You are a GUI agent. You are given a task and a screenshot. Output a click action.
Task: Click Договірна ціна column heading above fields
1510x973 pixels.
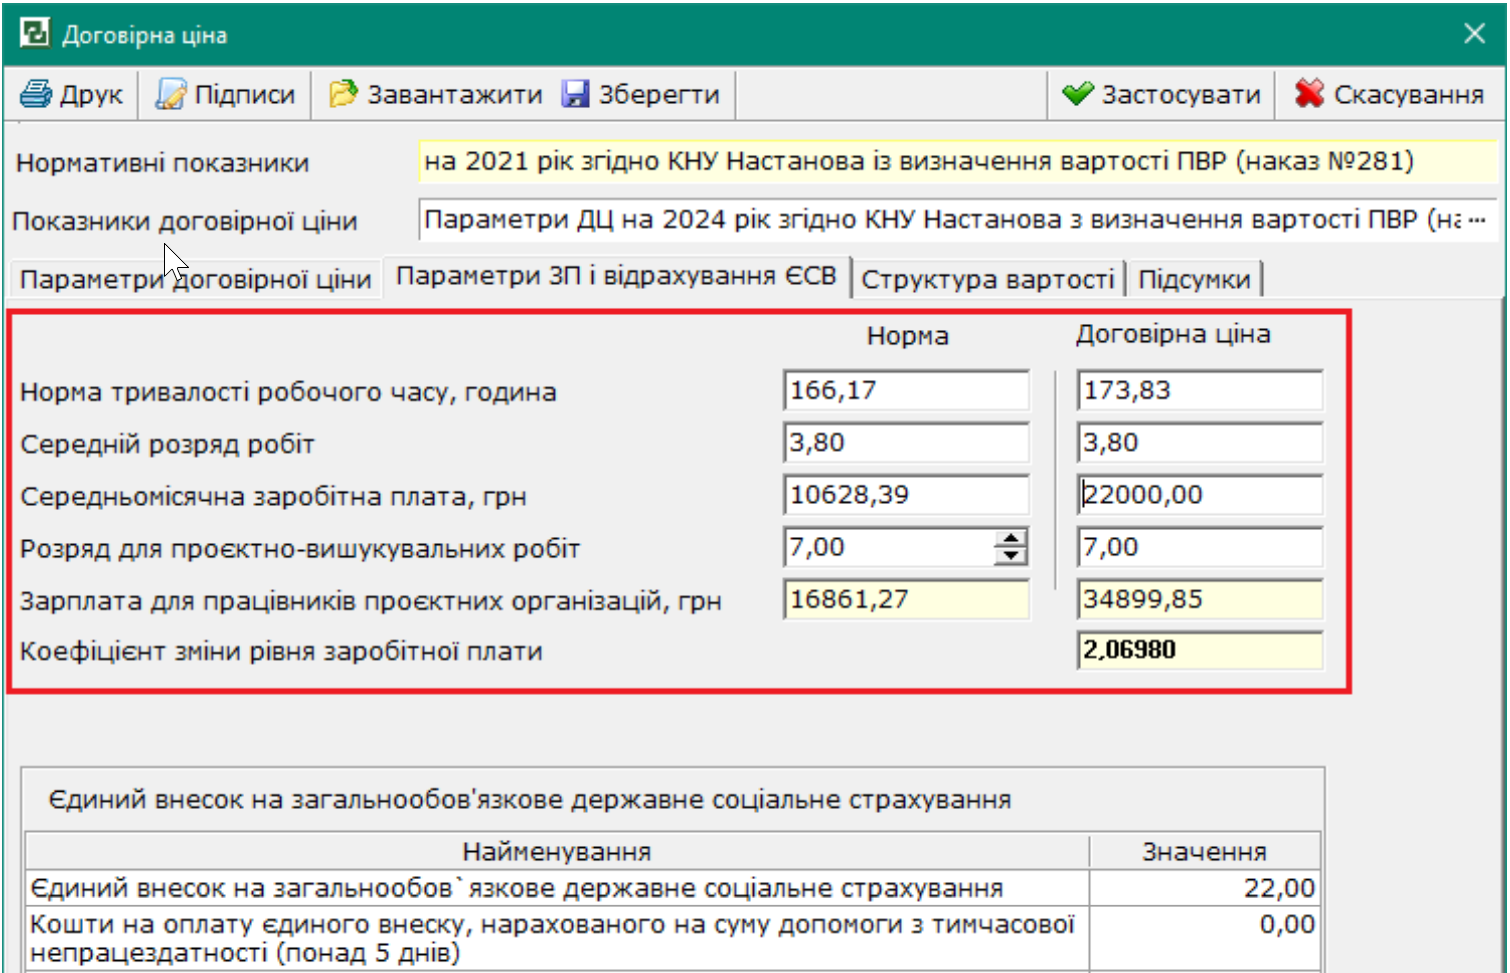tap(1173, 334)
